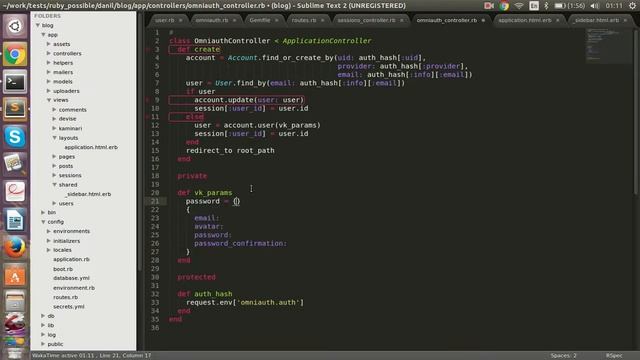Expand the helpers folder
640x360 pixels.
(49, 62)
